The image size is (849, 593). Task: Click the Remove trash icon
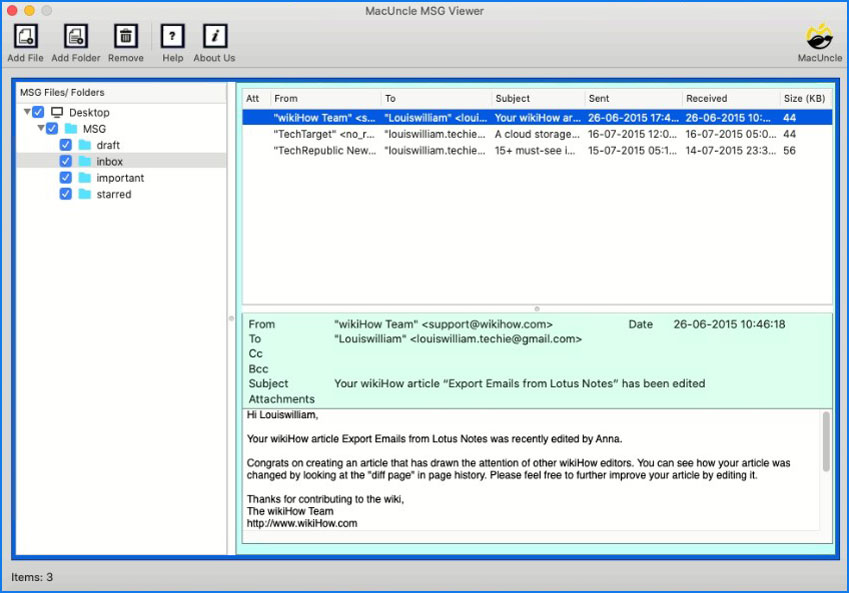126,36
